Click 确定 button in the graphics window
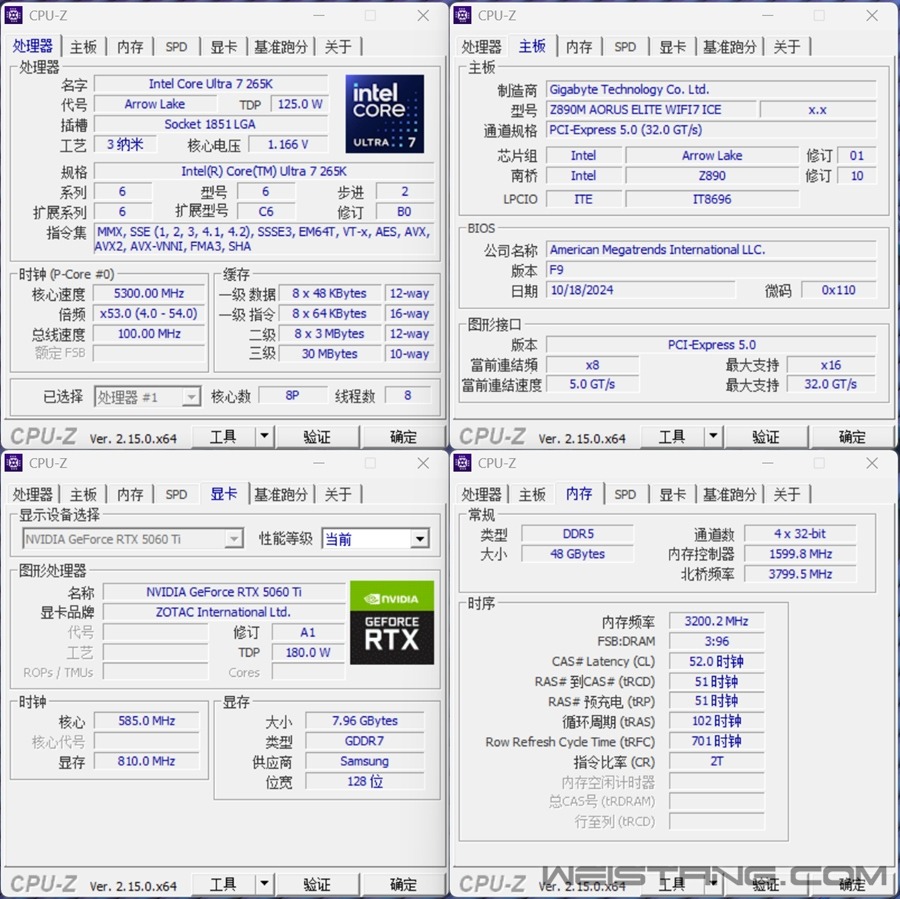Screen dimensions: 900x899 pyautogui.click(x=403, y=884)
